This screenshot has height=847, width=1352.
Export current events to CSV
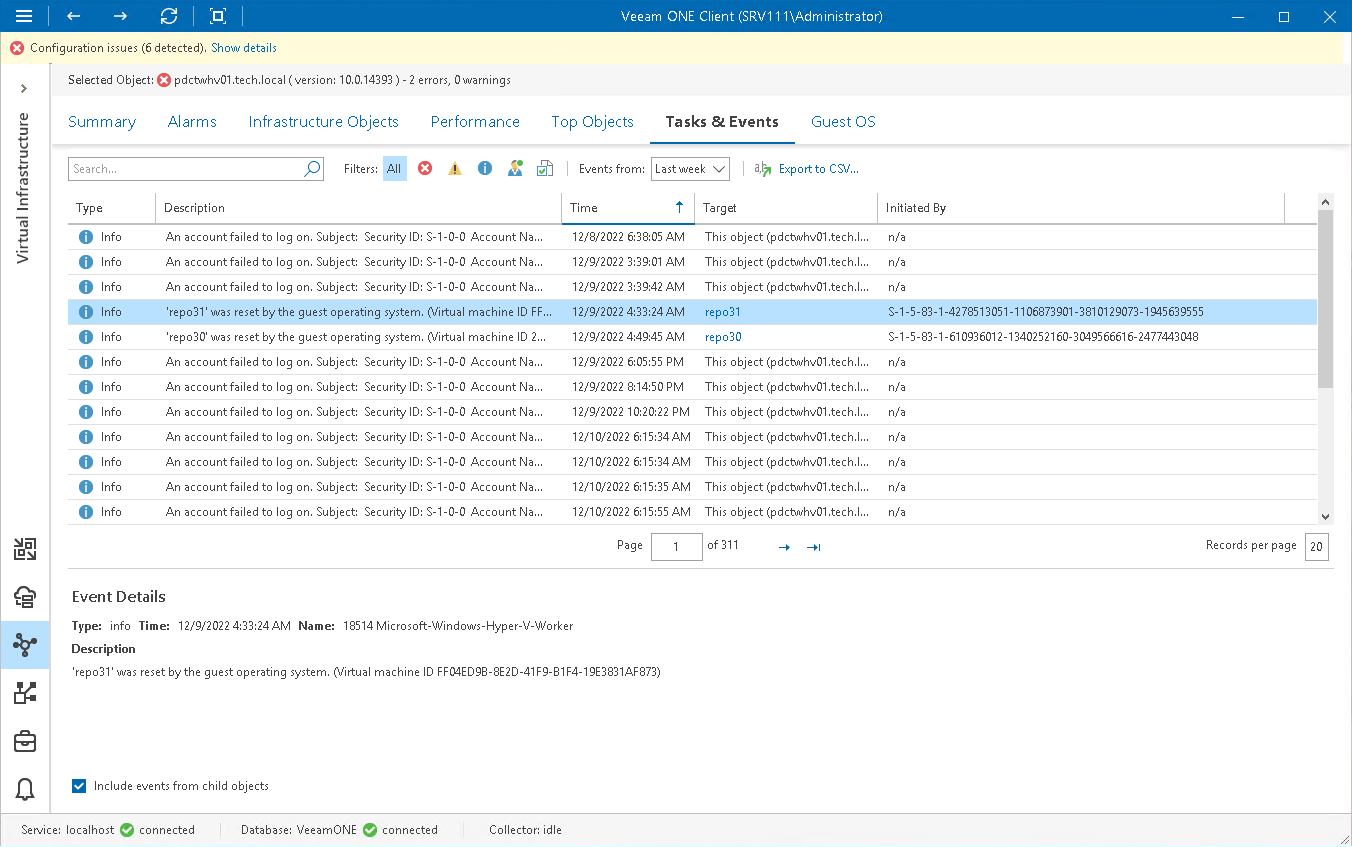coord(816,168)
